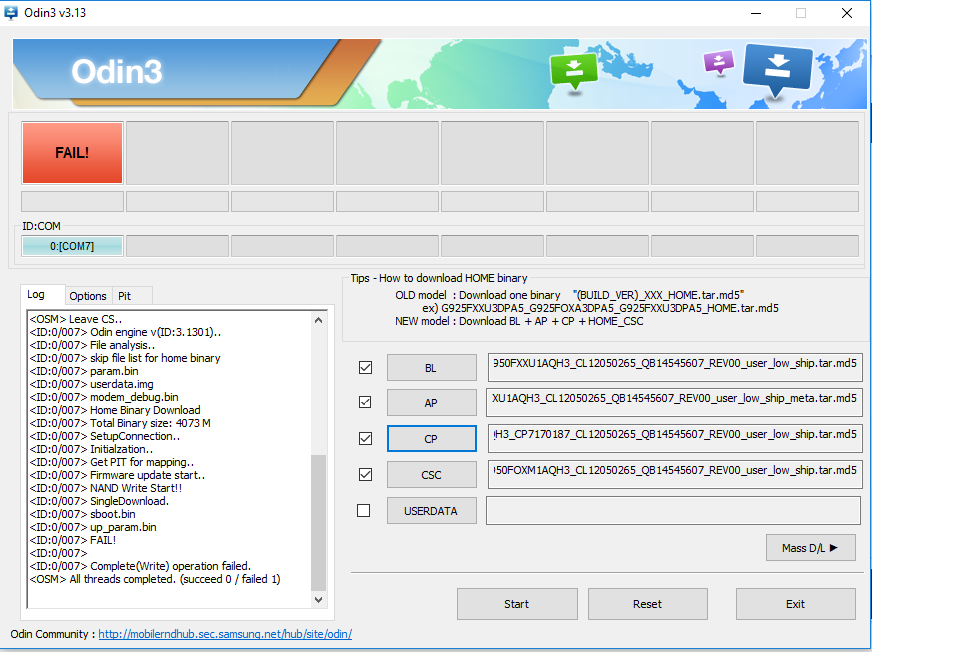Click the 'NAND Write Start!!' log line
960x652 pixels.
point(106,488)
